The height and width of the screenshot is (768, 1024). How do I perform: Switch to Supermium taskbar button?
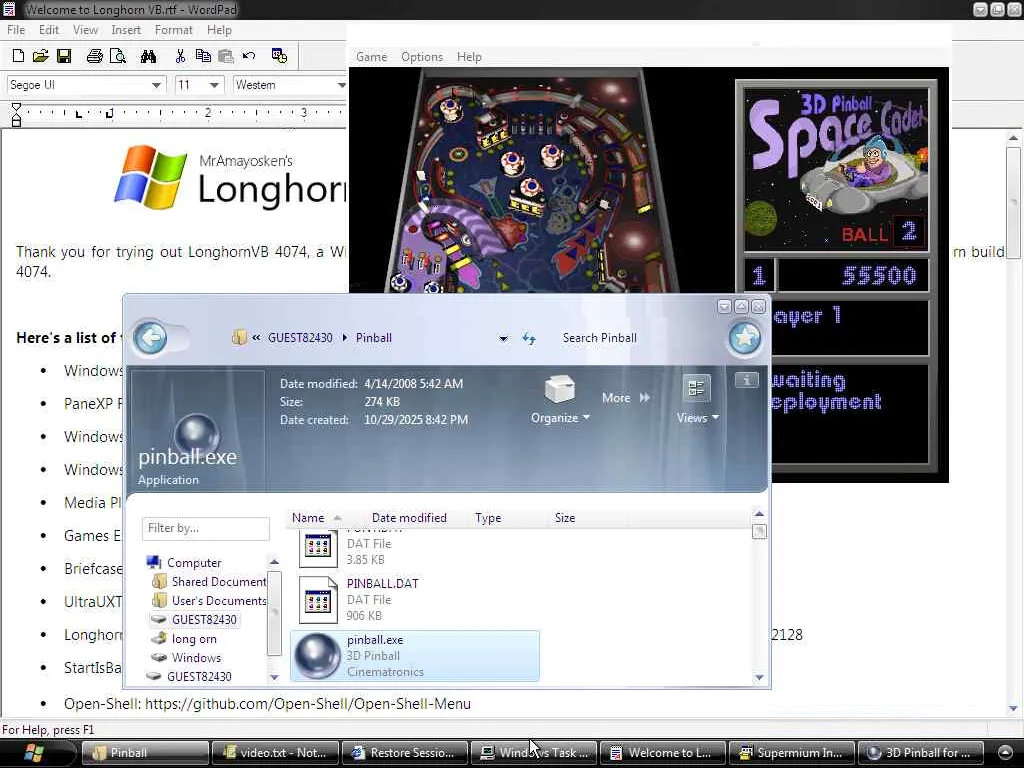[x=792, y=753]
